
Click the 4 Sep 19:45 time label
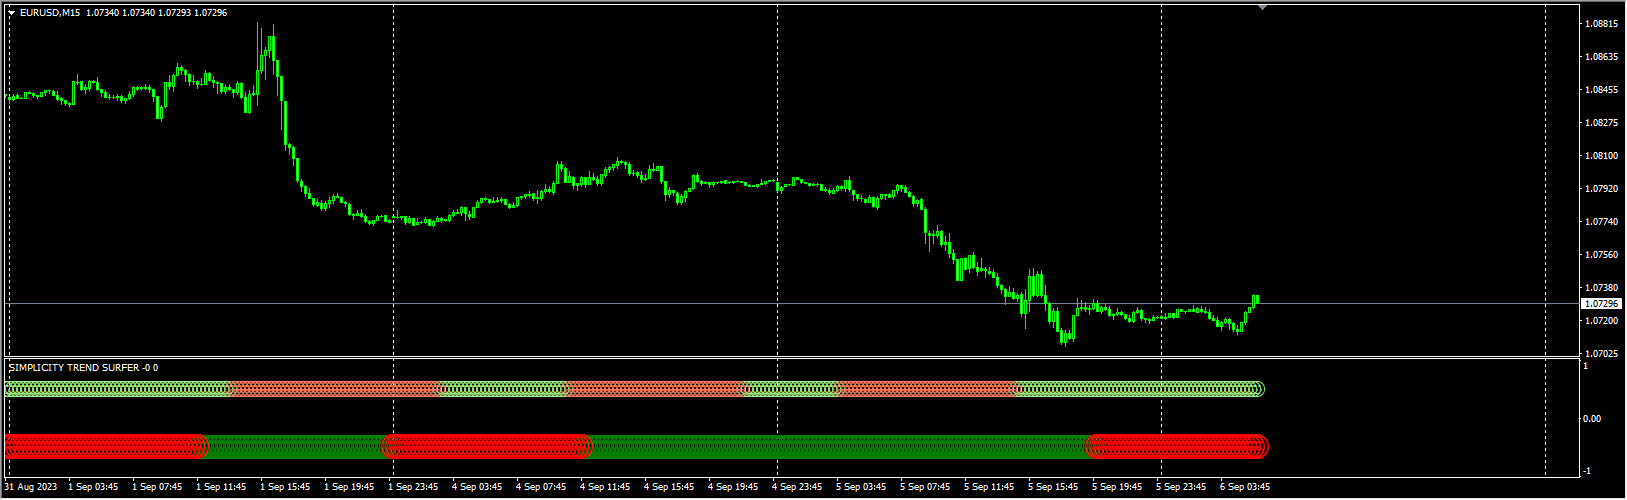point(733,487)
